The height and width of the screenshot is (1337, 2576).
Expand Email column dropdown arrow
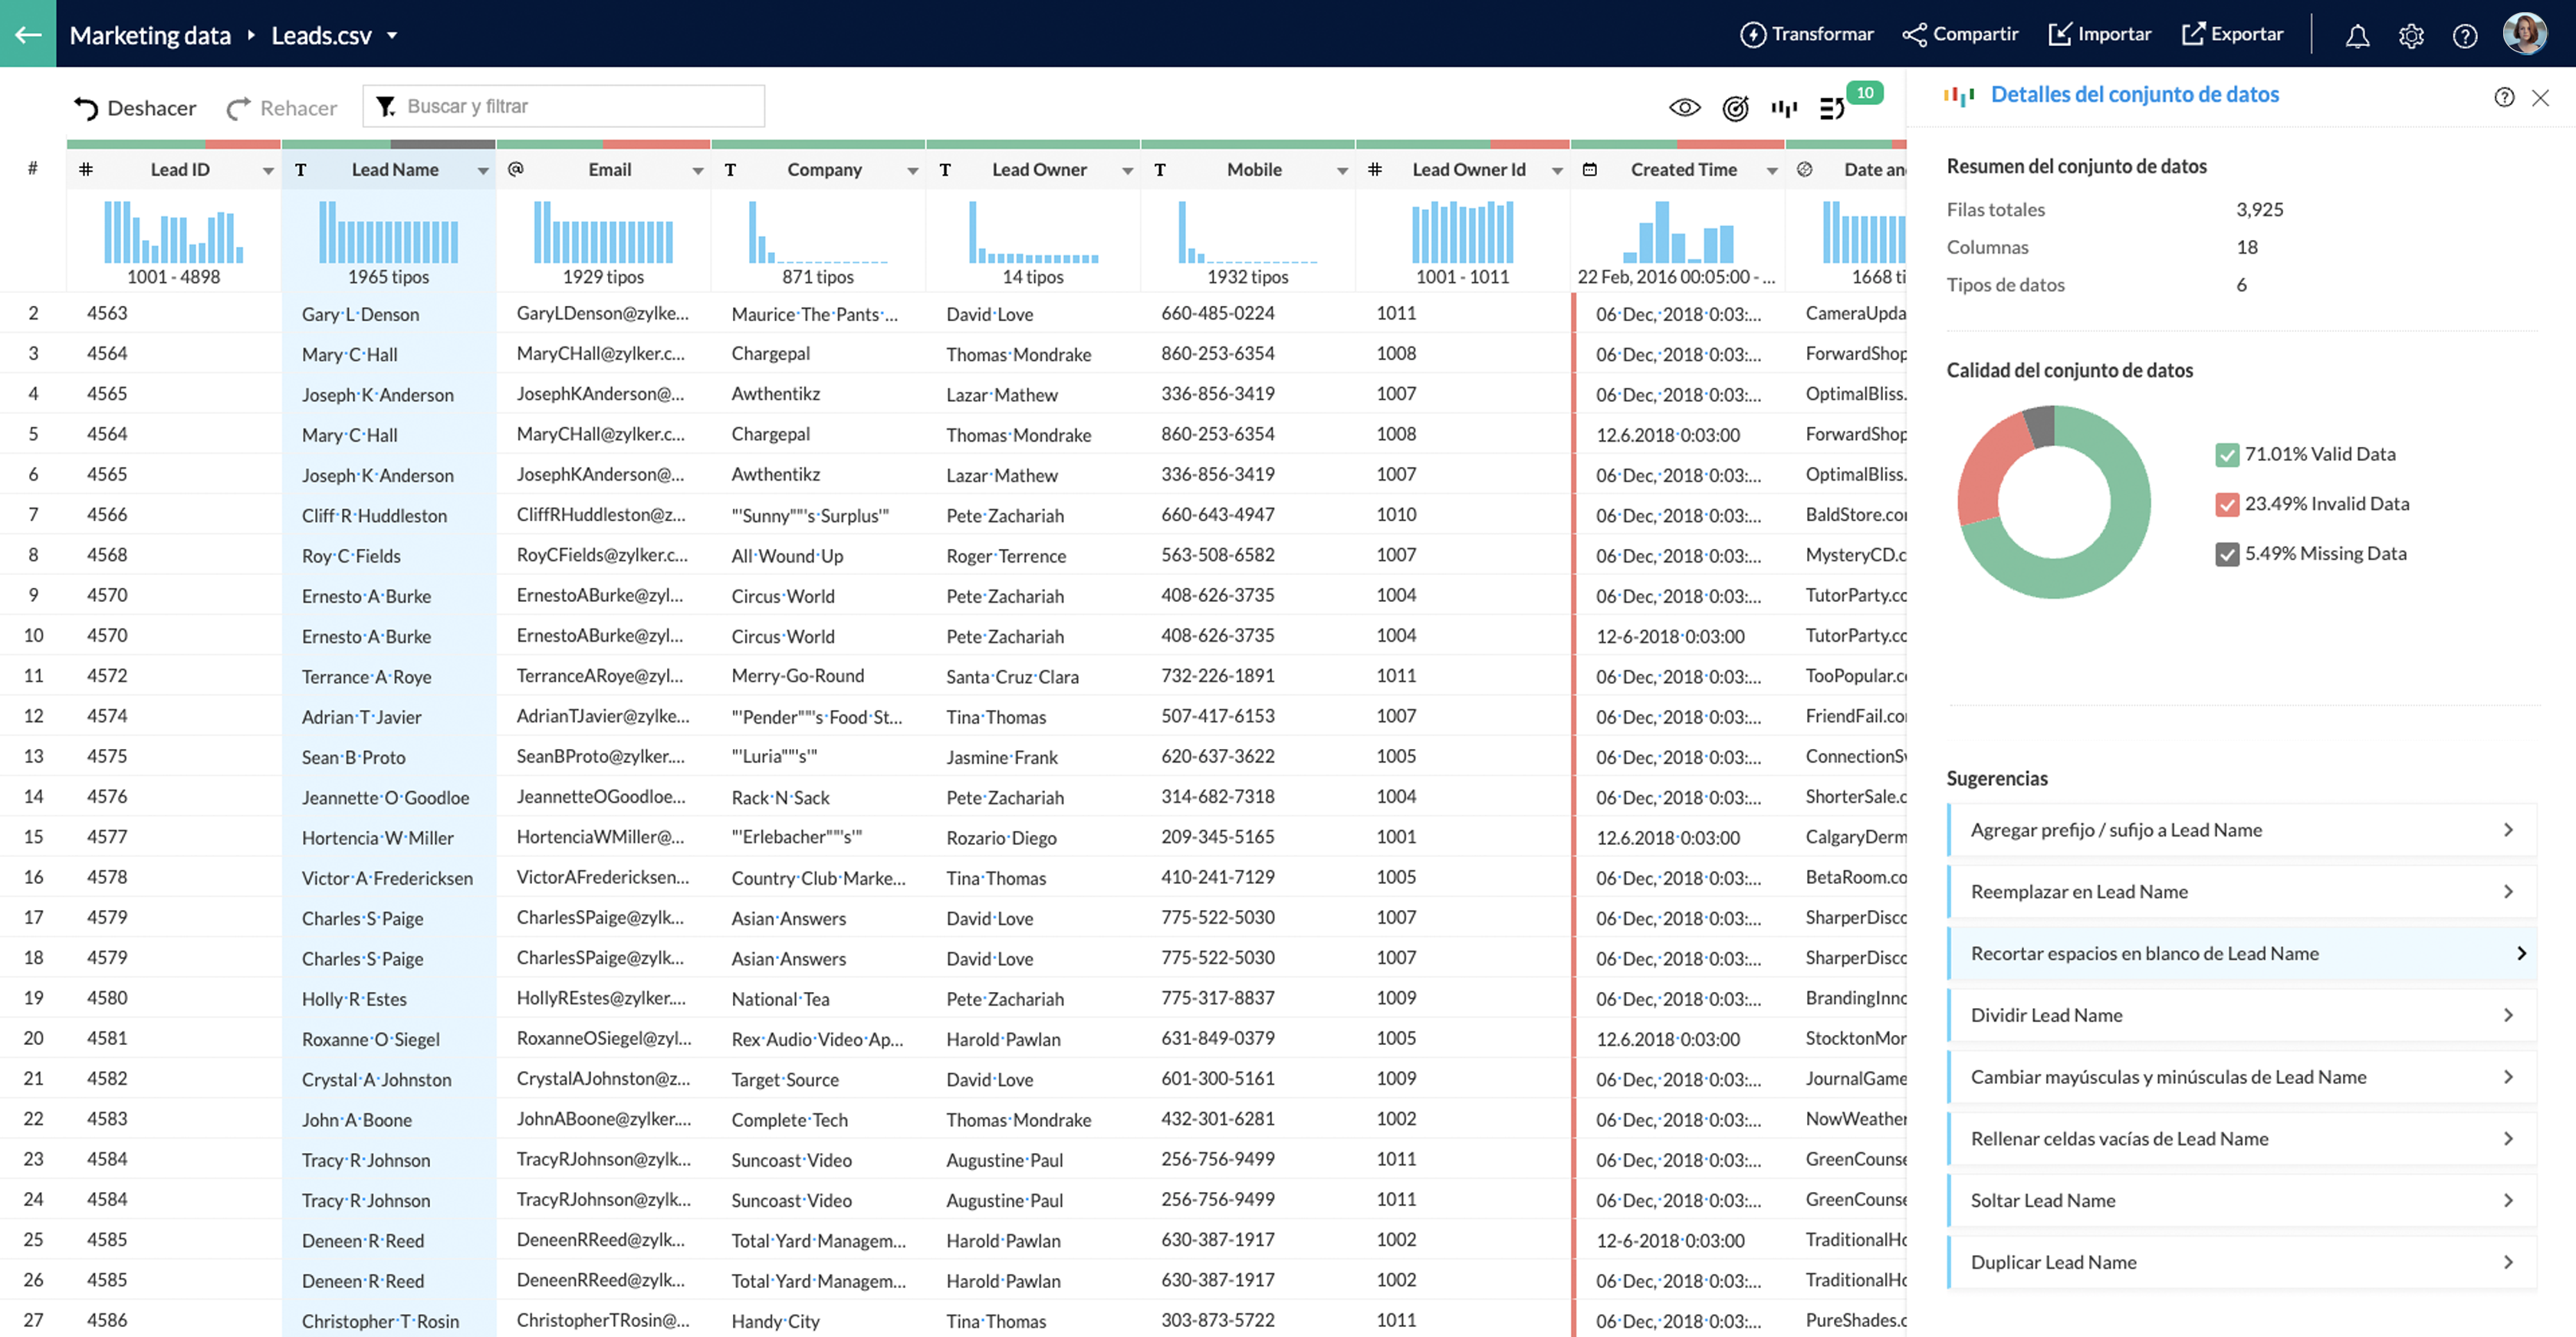coord(697,171)
